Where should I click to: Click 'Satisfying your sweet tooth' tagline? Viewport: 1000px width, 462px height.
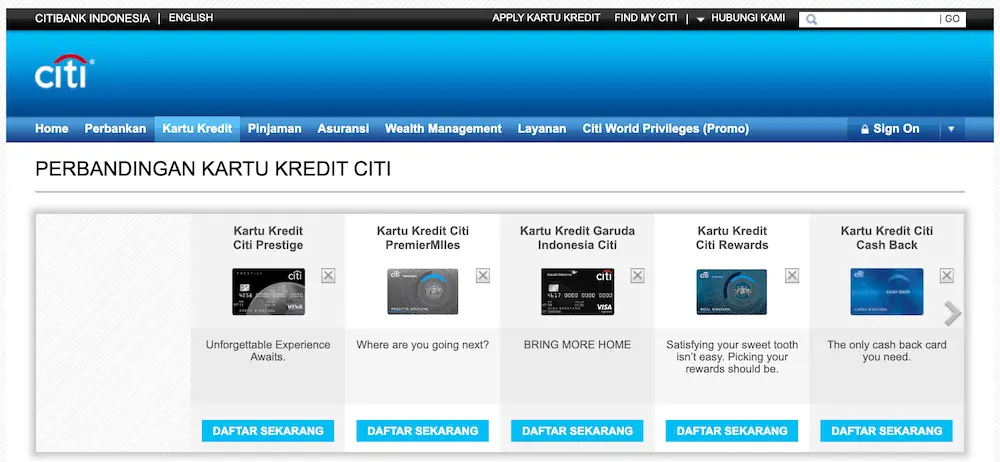[x=732, y=357]
